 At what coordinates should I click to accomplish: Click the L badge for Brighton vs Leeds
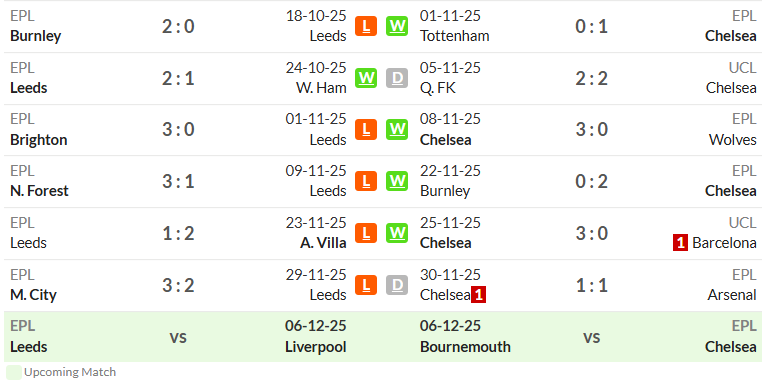pos(365,130)
